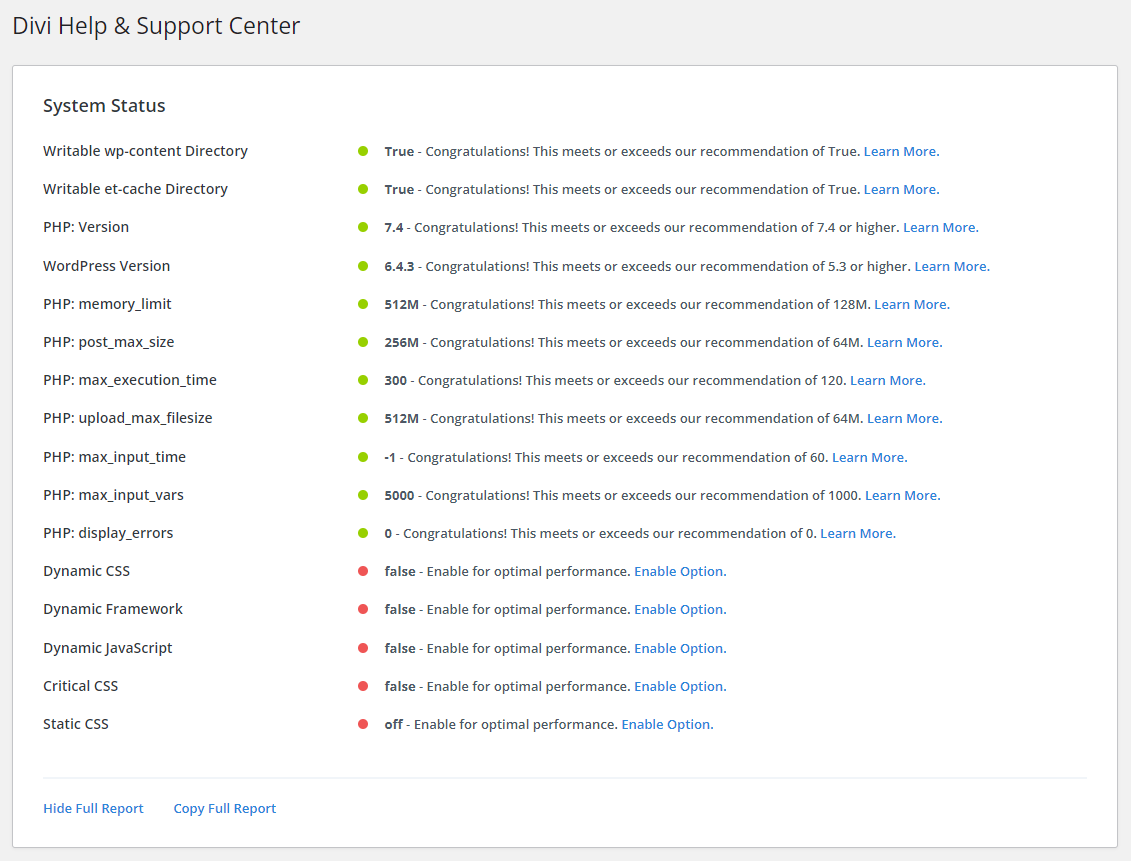The height and width of the screenshot is (861, 1131).
Task: Click the 'Dynamic JavaScript' label
Action: (x=107, y=648)
